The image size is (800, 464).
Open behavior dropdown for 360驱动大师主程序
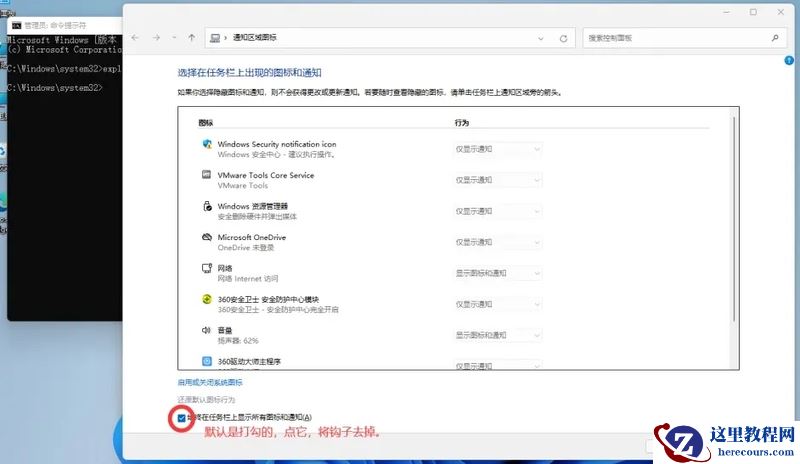(x=497, y=365)
